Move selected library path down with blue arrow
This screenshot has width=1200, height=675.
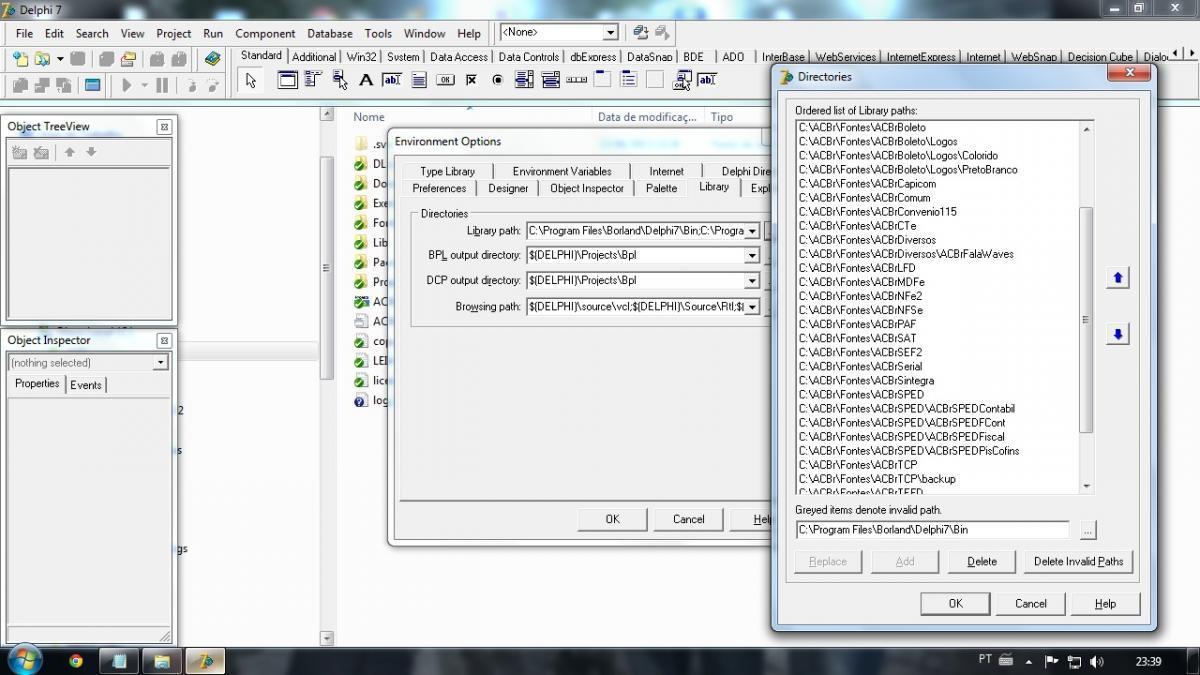point(1118,334)
